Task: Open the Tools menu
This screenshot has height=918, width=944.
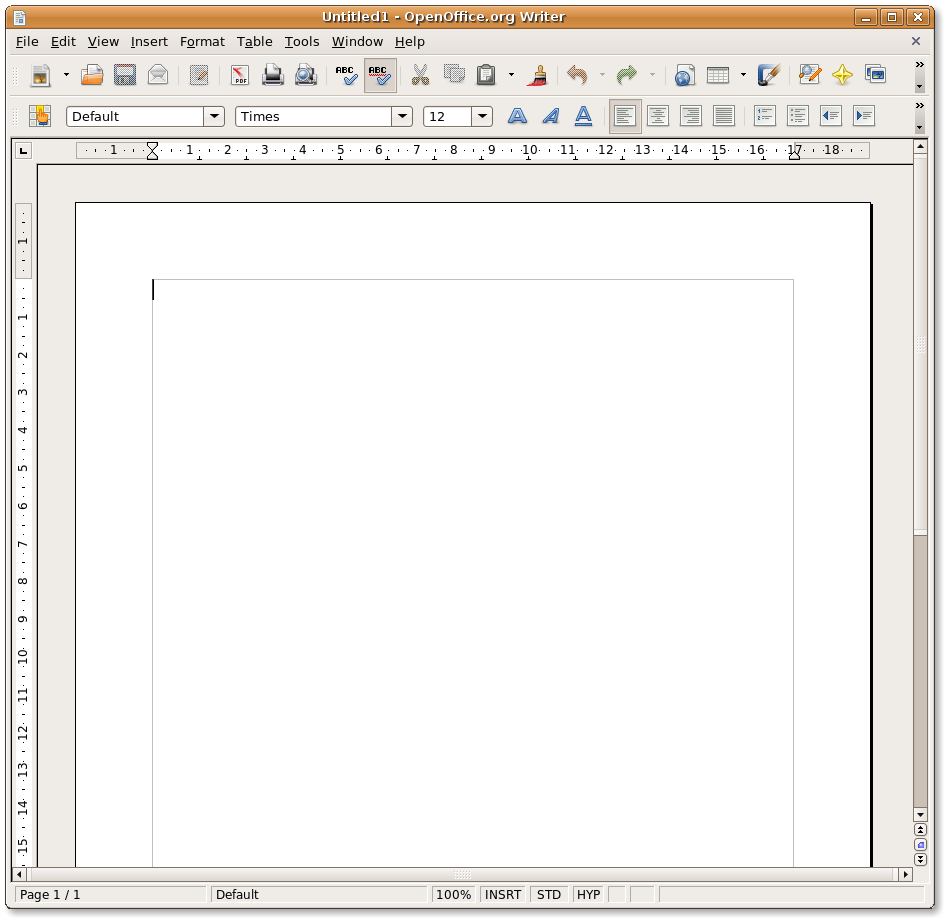Action: (302, 42)
